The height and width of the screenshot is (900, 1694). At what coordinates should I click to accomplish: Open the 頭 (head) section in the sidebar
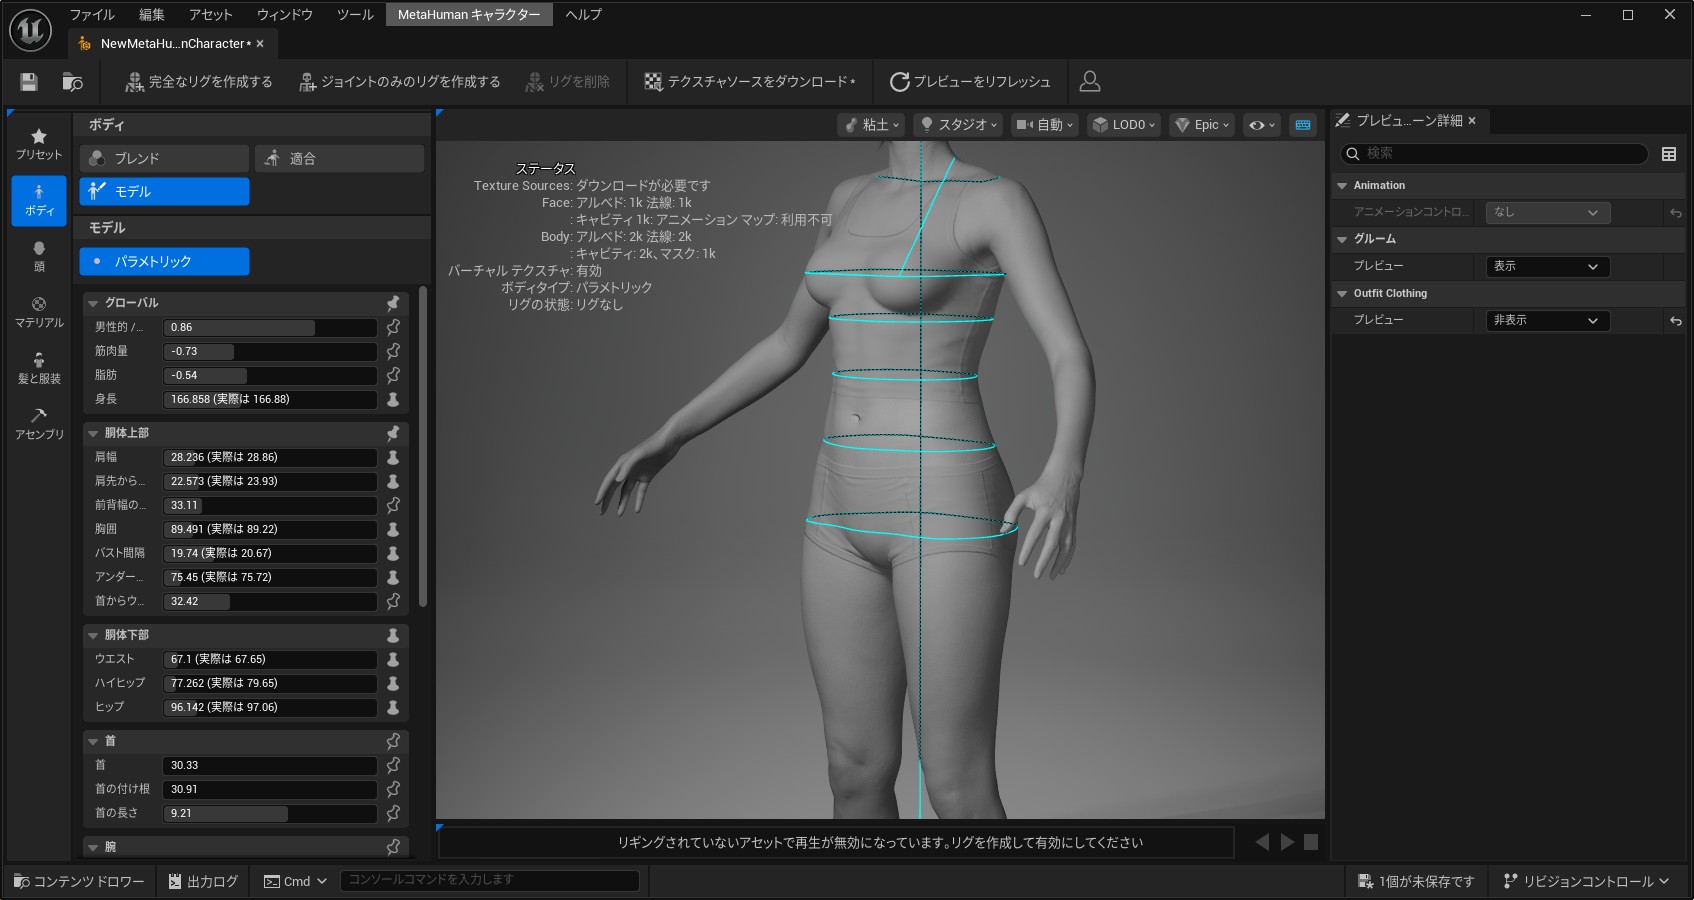click(39, 256)
